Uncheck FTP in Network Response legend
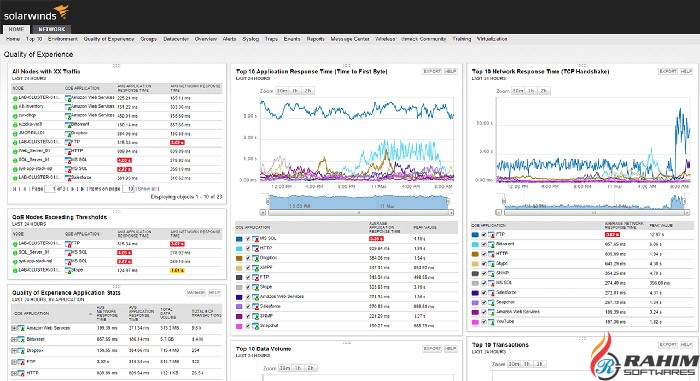The height and width of the screenshot is (381, 700). click(x=484, y=235)
